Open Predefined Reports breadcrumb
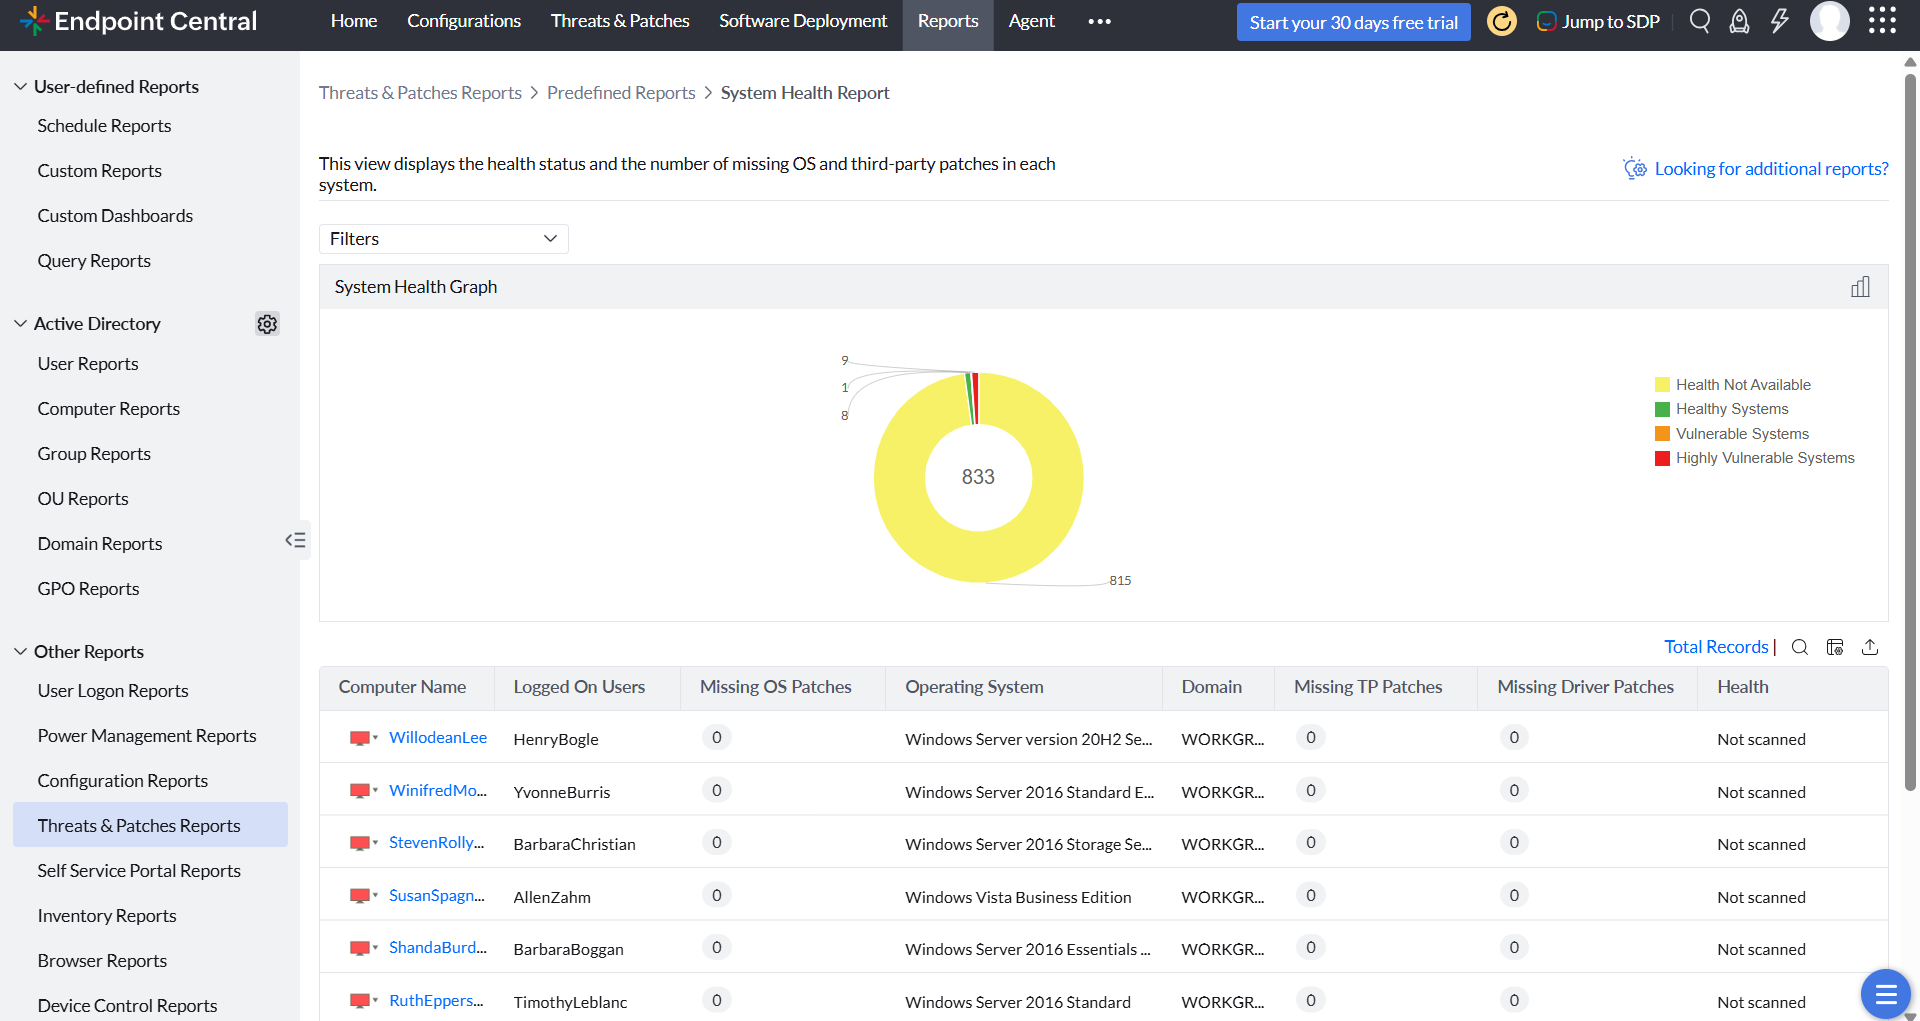The height and width of the screenshot is (1021, 1920). coord(621,93)
